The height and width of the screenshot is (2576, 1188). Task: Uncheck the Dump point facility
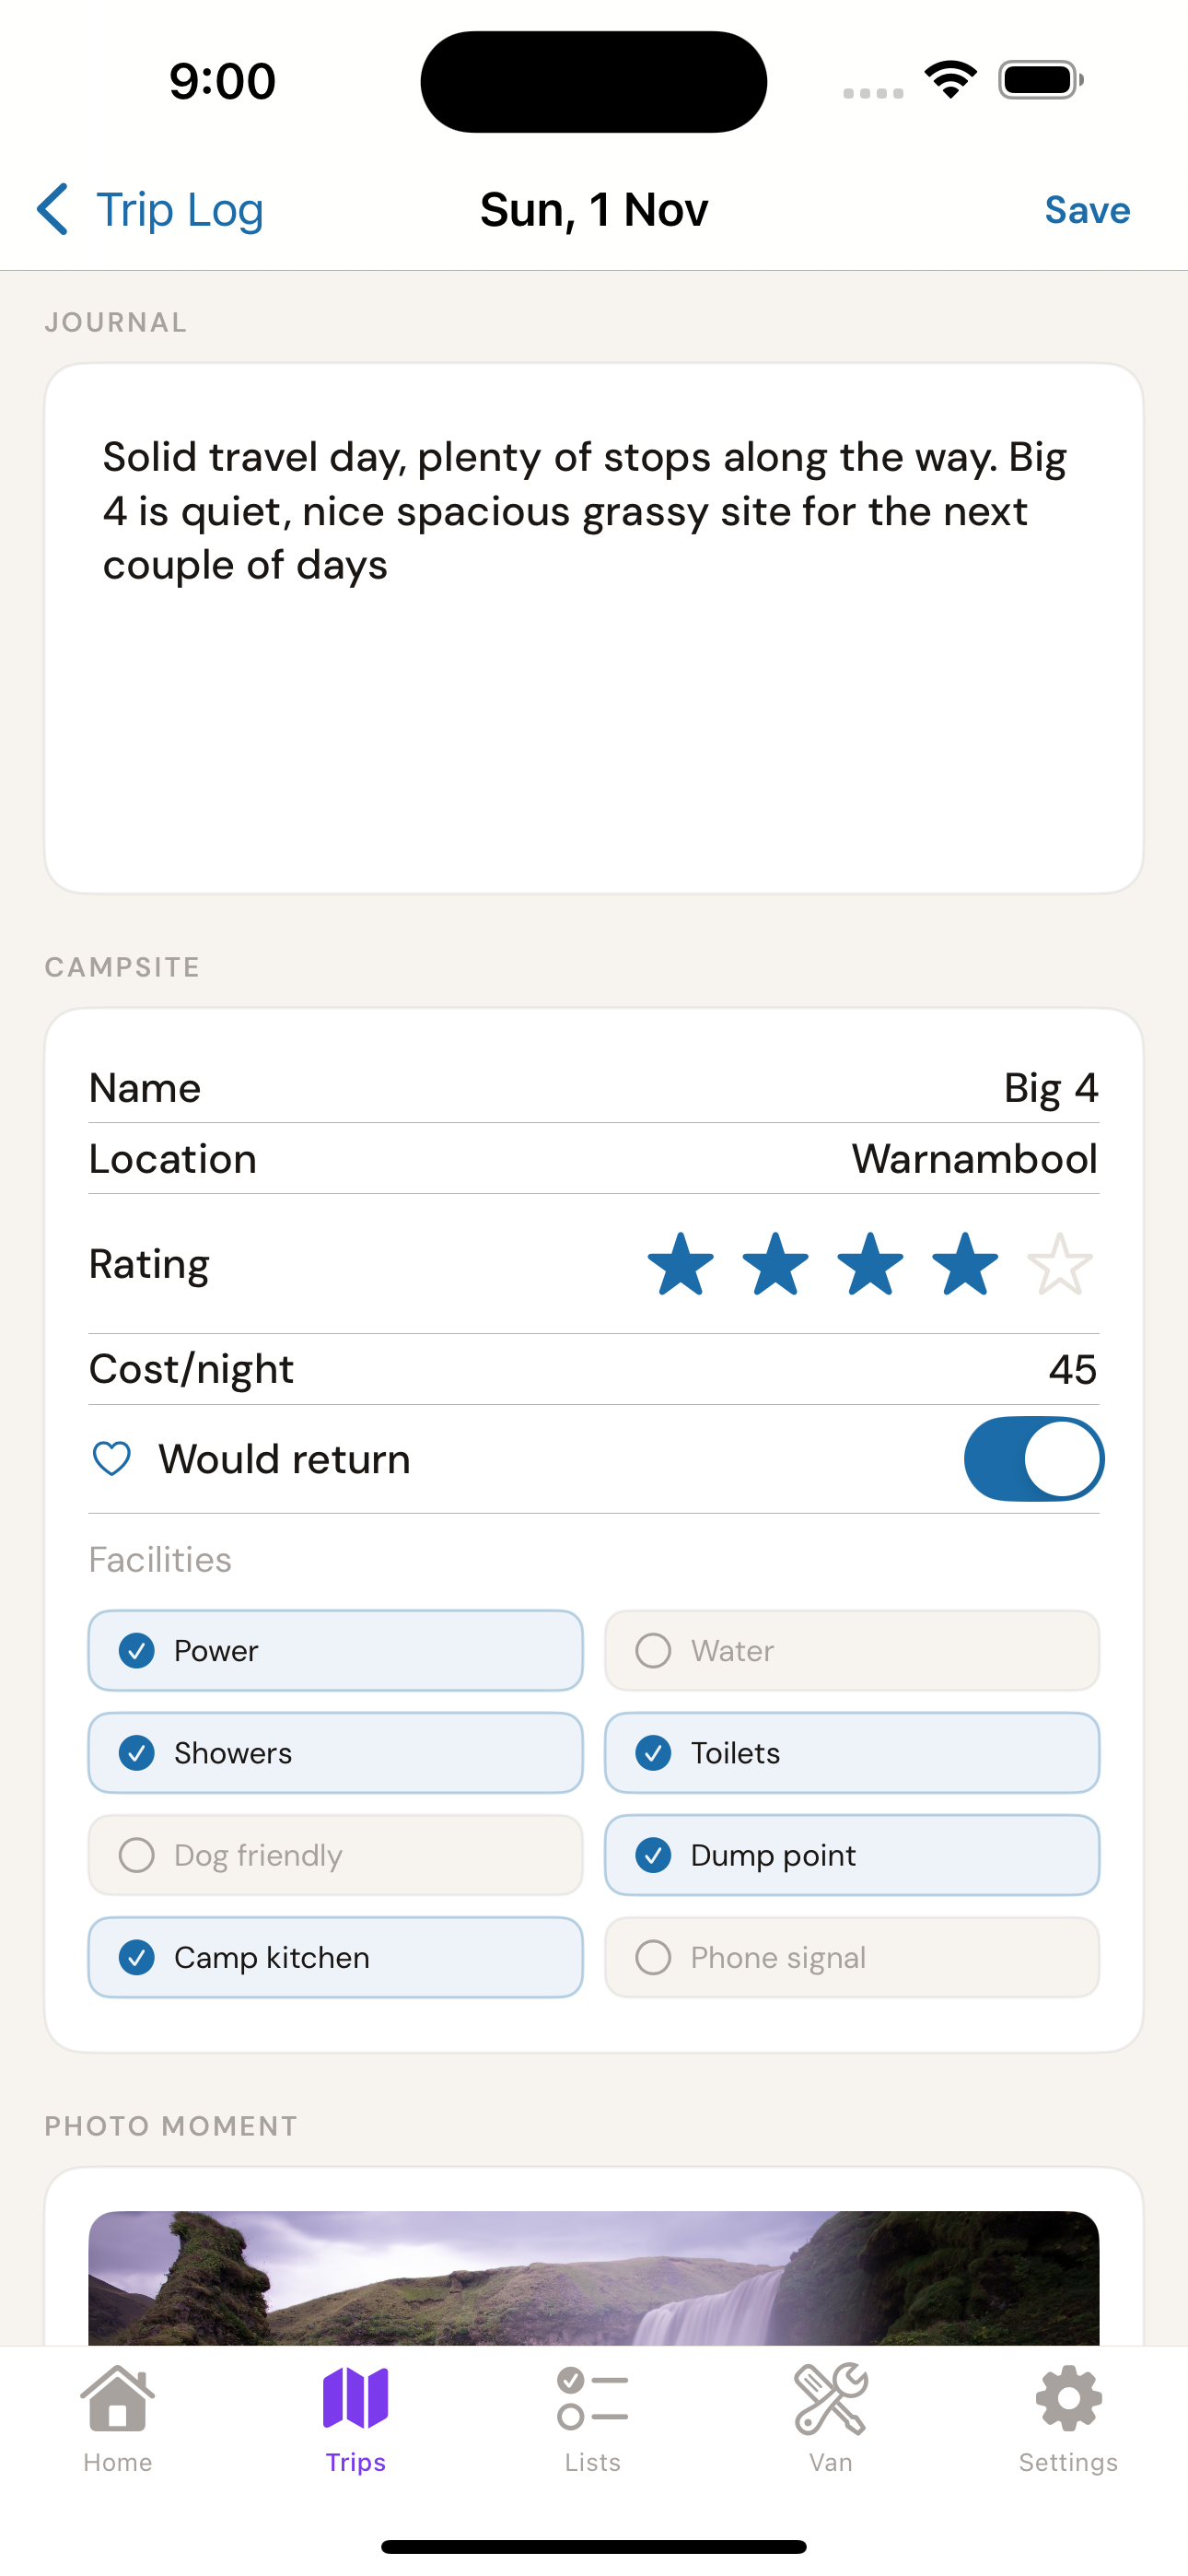pyautogui.click(x=852, y=1855)
